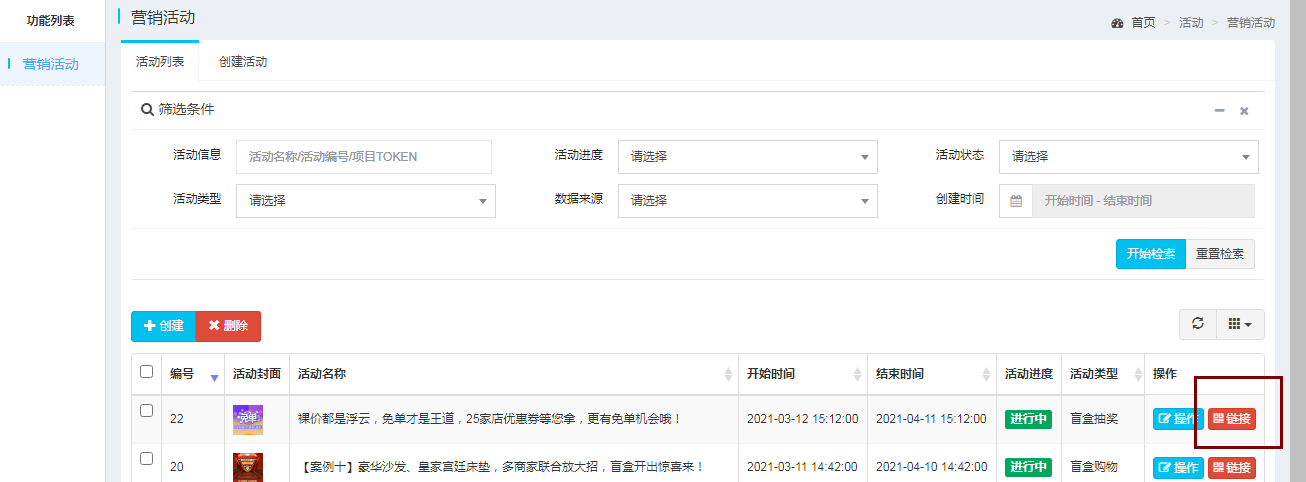The width and height of the screenshot is (1306, 482).
Task: Click the 重置检索 button
Action: [x=1220, y=254]
